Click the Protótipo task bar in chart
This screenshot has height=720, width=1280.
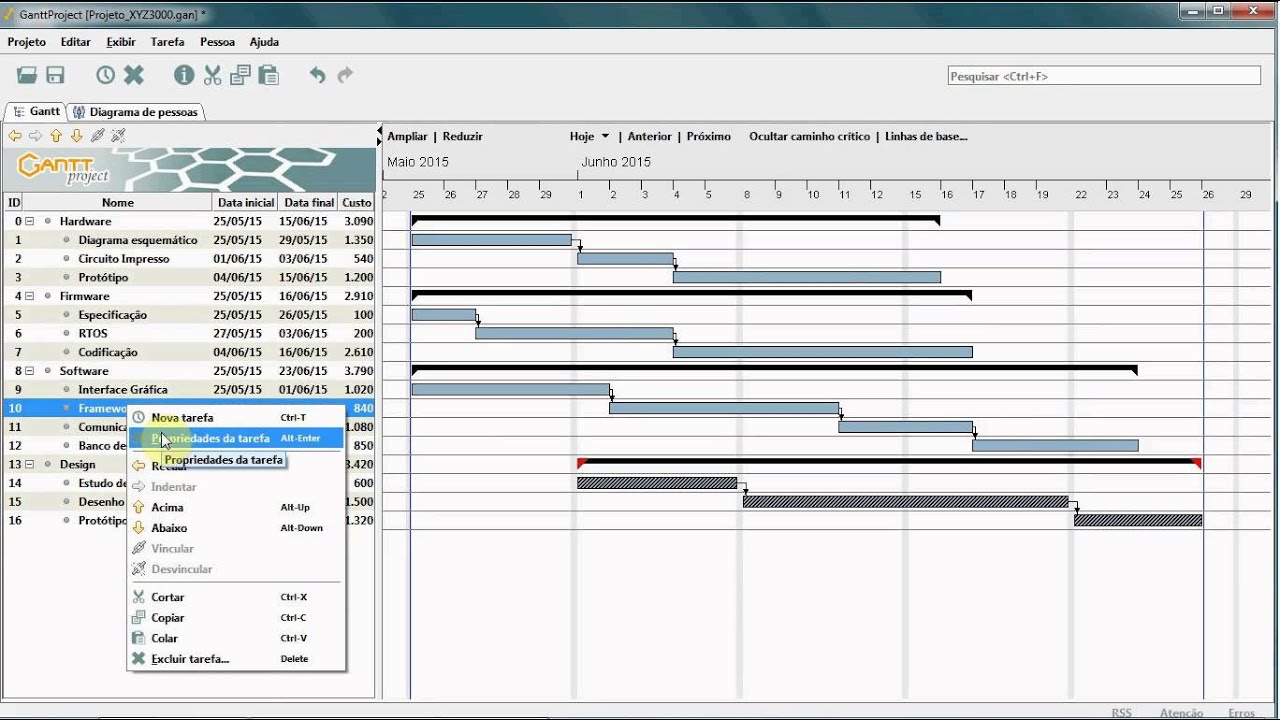(807, 277)
